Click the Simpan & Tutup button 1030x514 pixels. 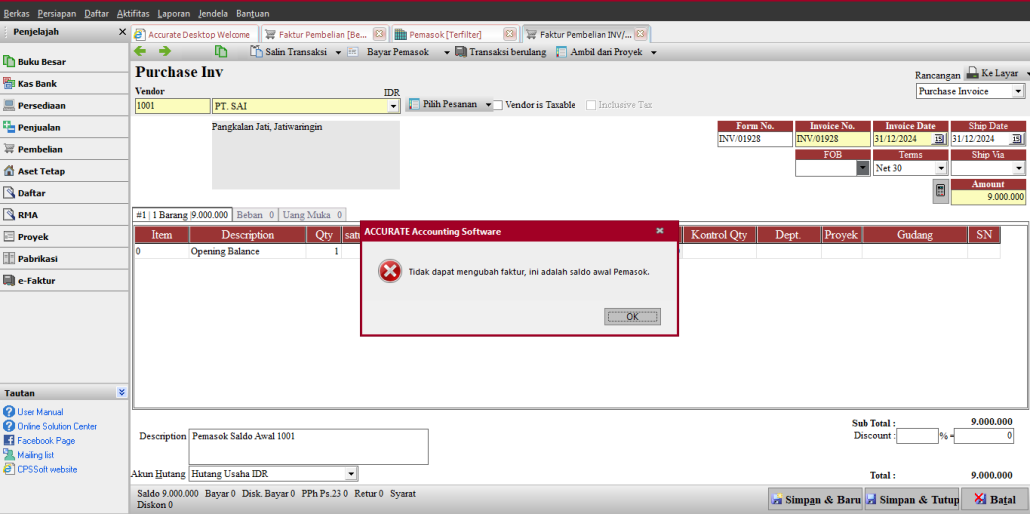[911, 499]
